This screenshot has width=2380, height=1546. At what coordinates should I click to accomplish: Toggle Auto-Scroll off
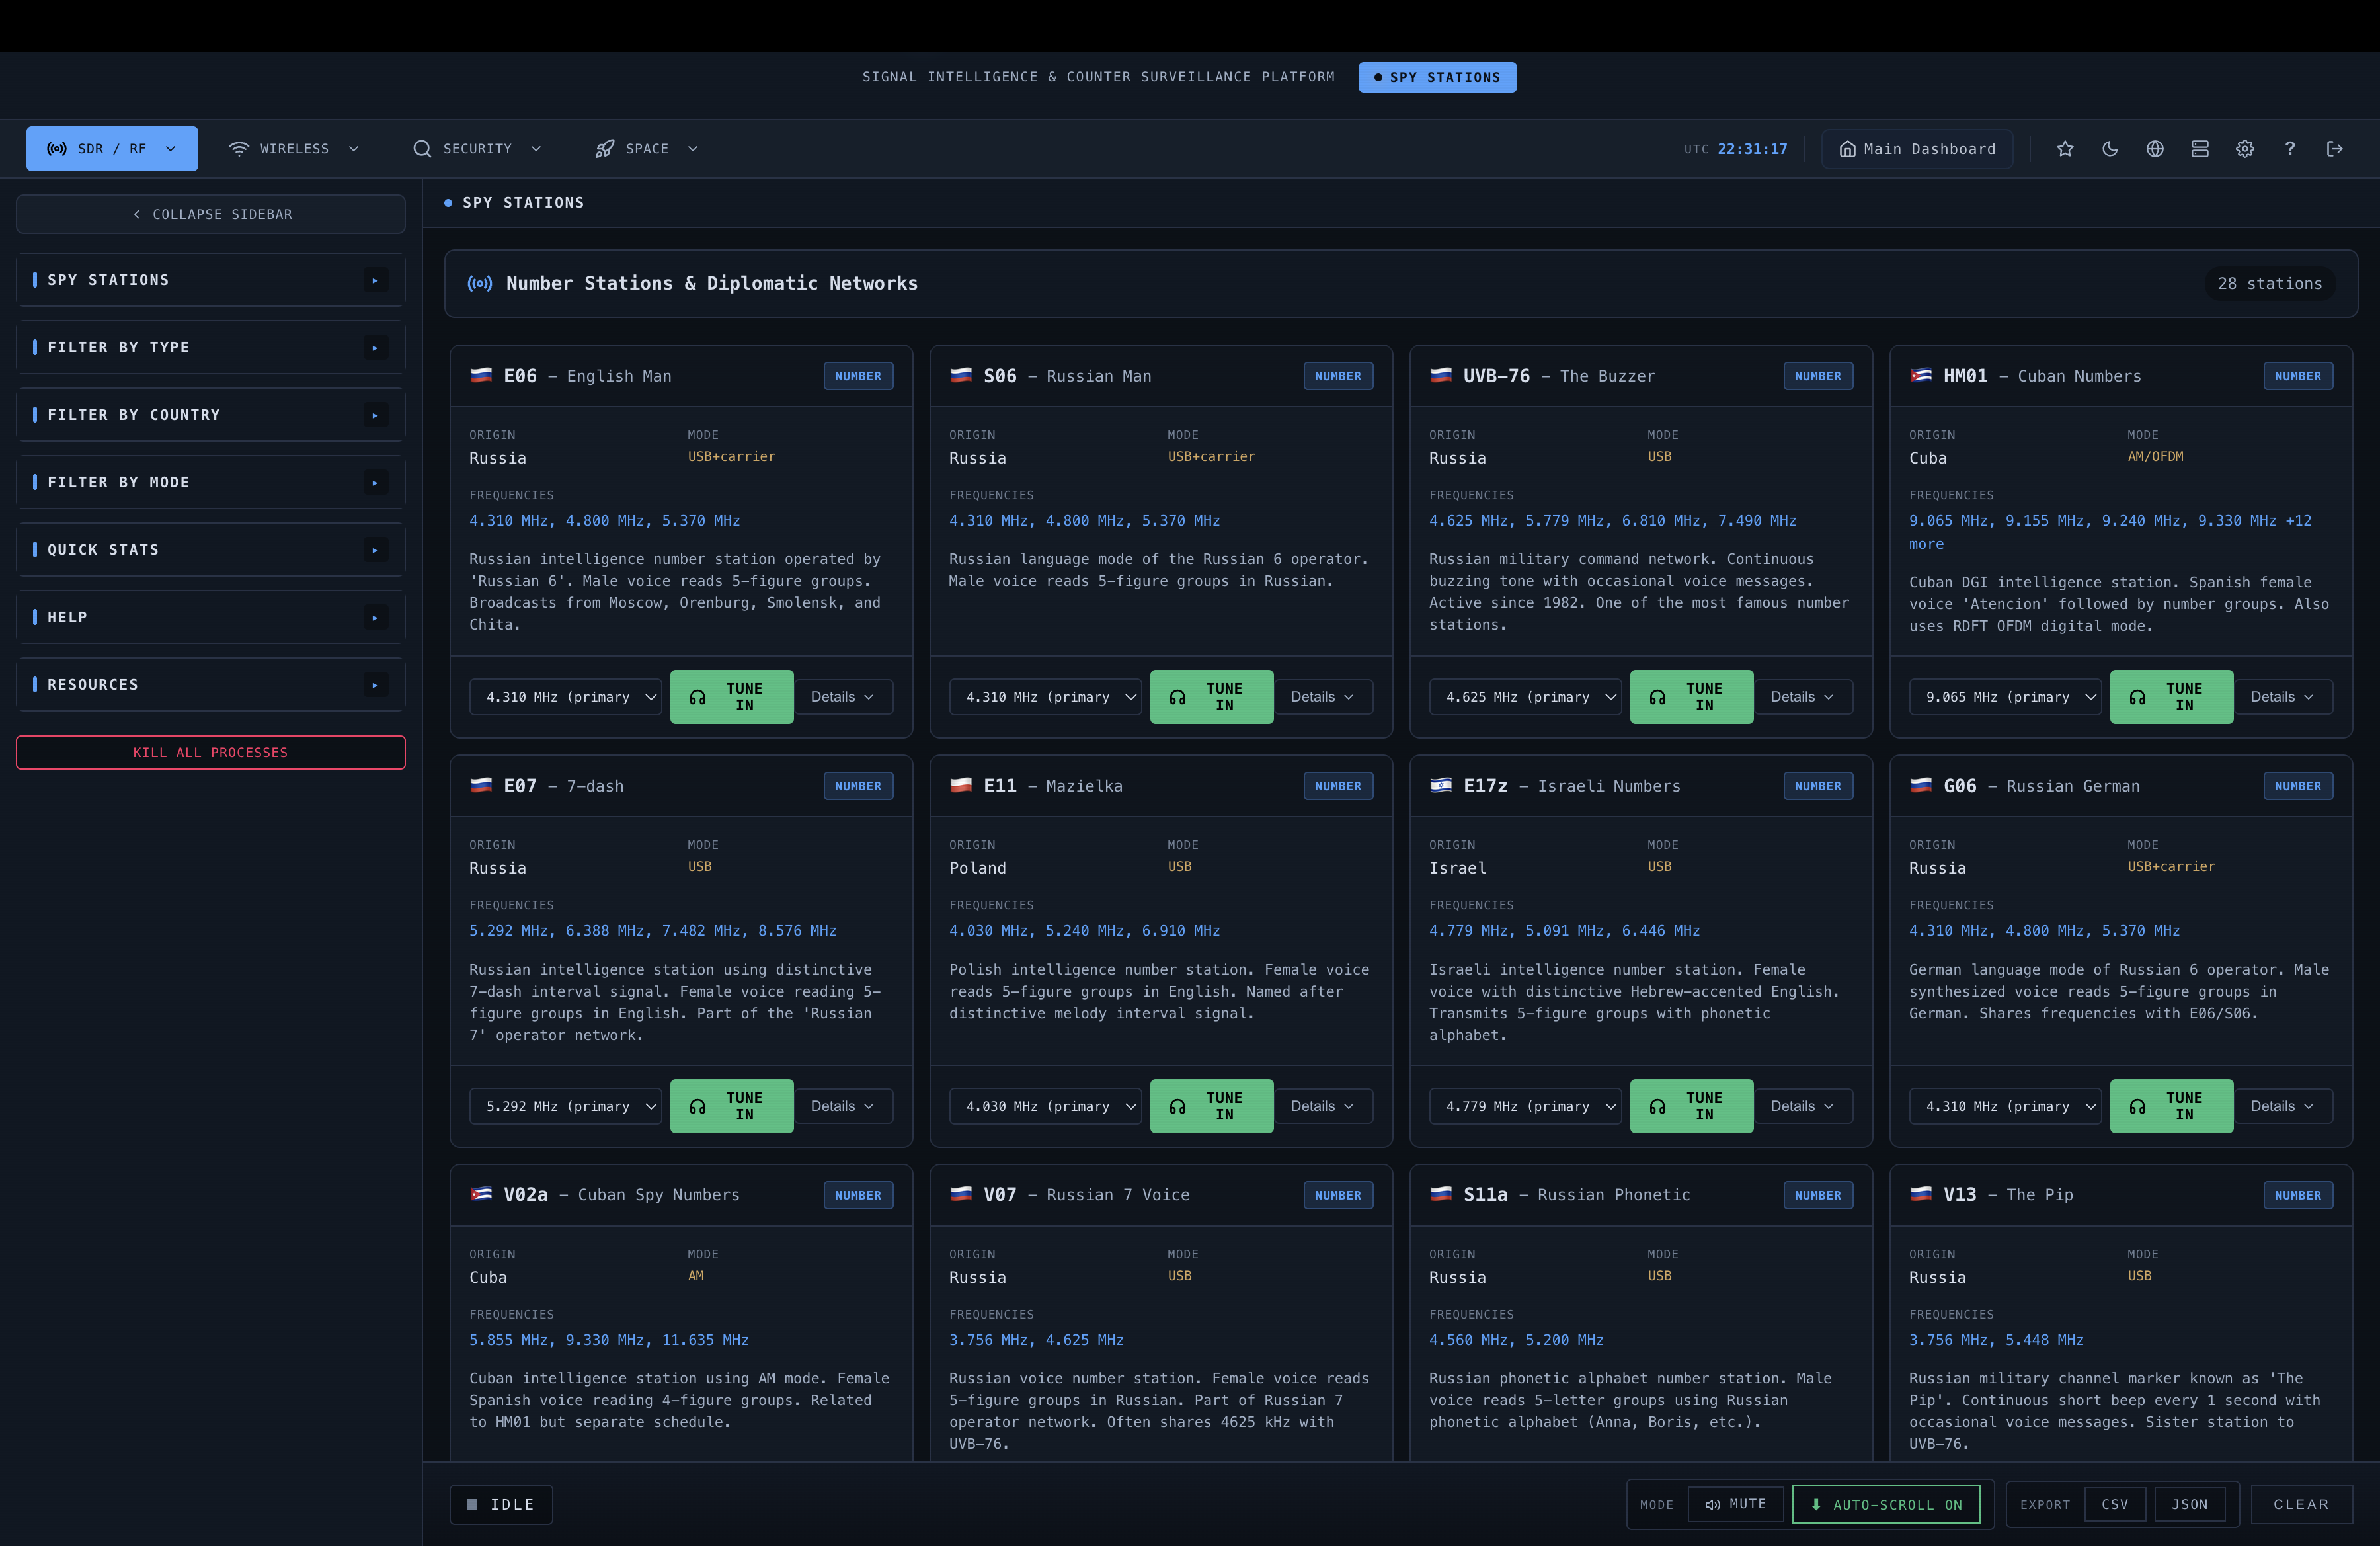coord(1886,1504)
